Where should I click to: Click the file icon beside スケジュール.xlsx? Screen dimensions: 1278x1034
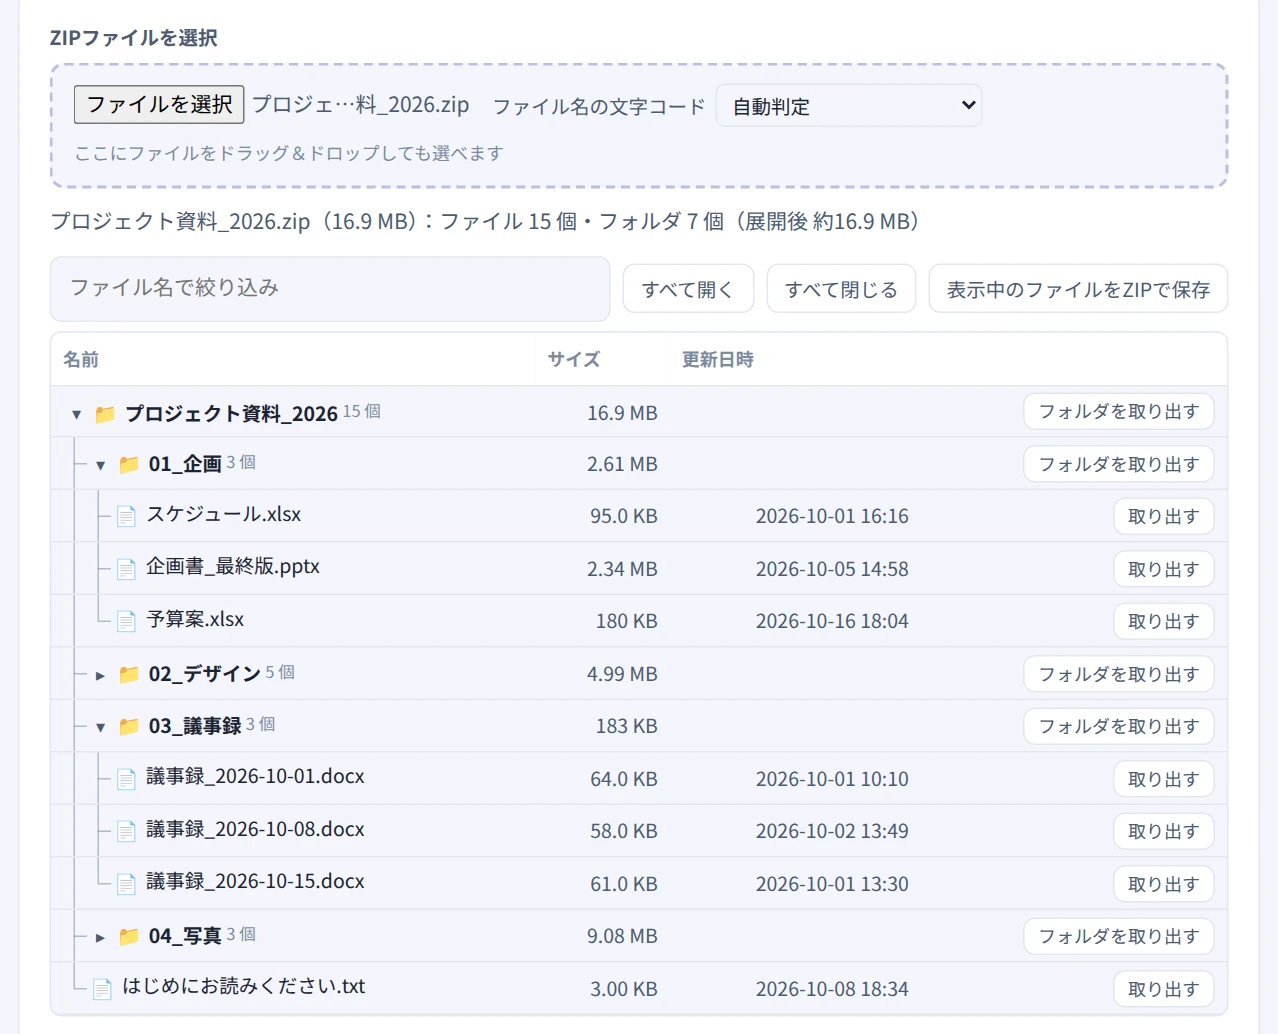(x=126, y=516)
